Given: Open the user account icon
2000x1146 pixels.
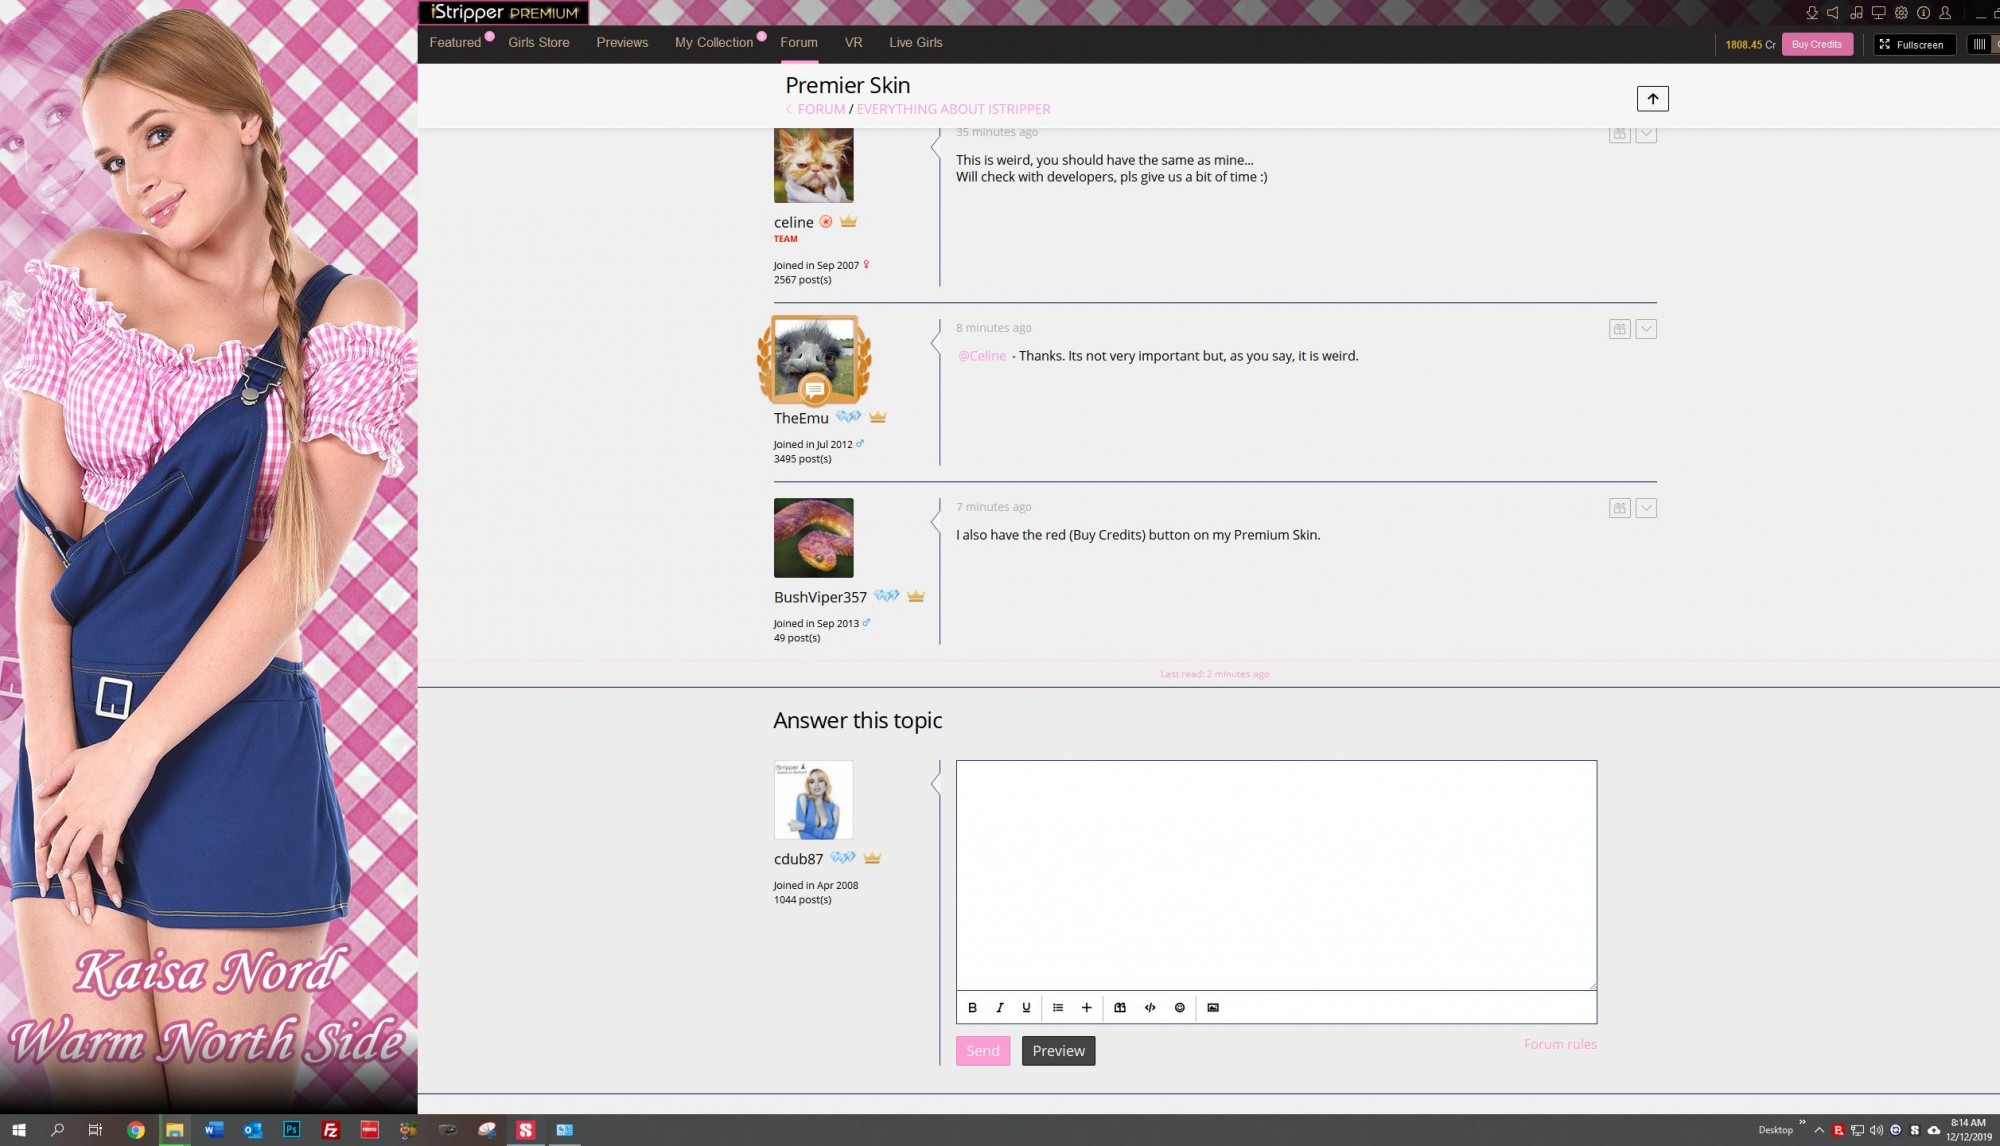Looking at the screenshot, I should 1945,13.
